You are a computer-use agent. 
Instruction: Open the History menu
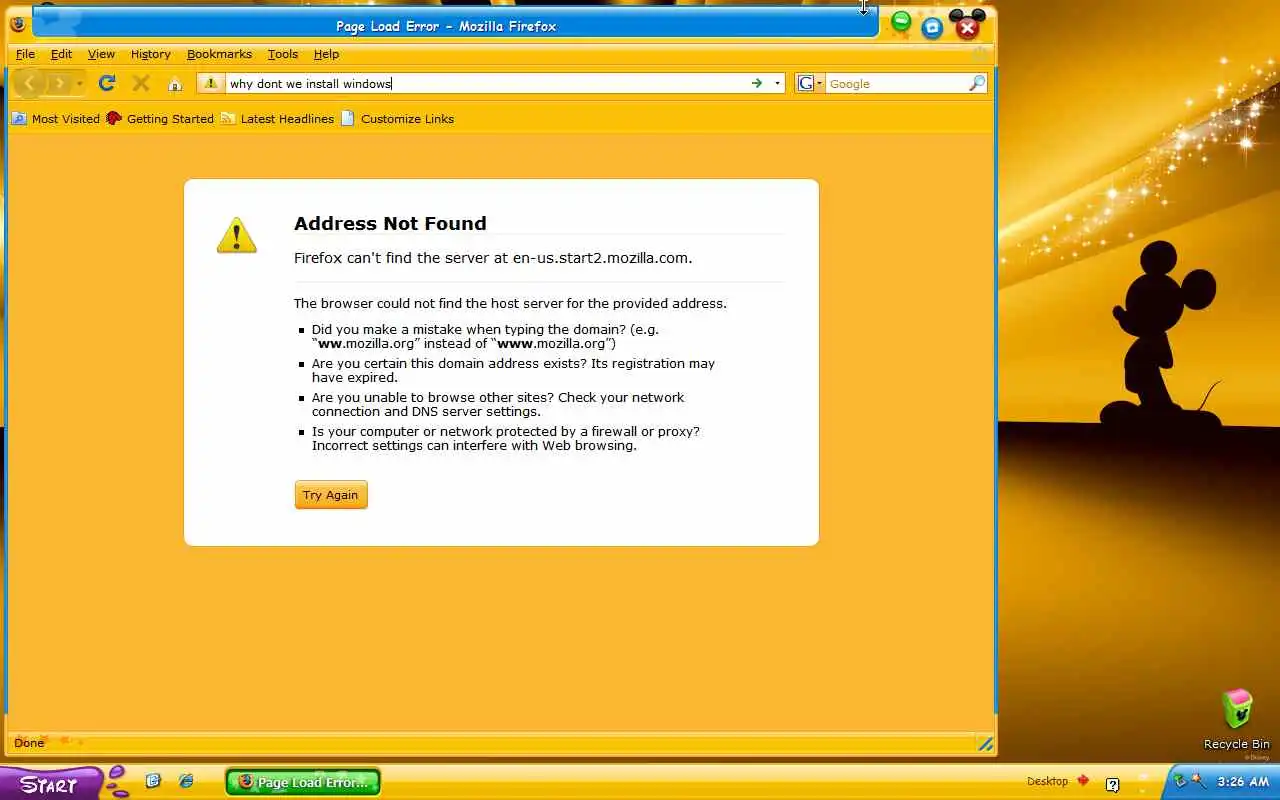click(150, 54)
